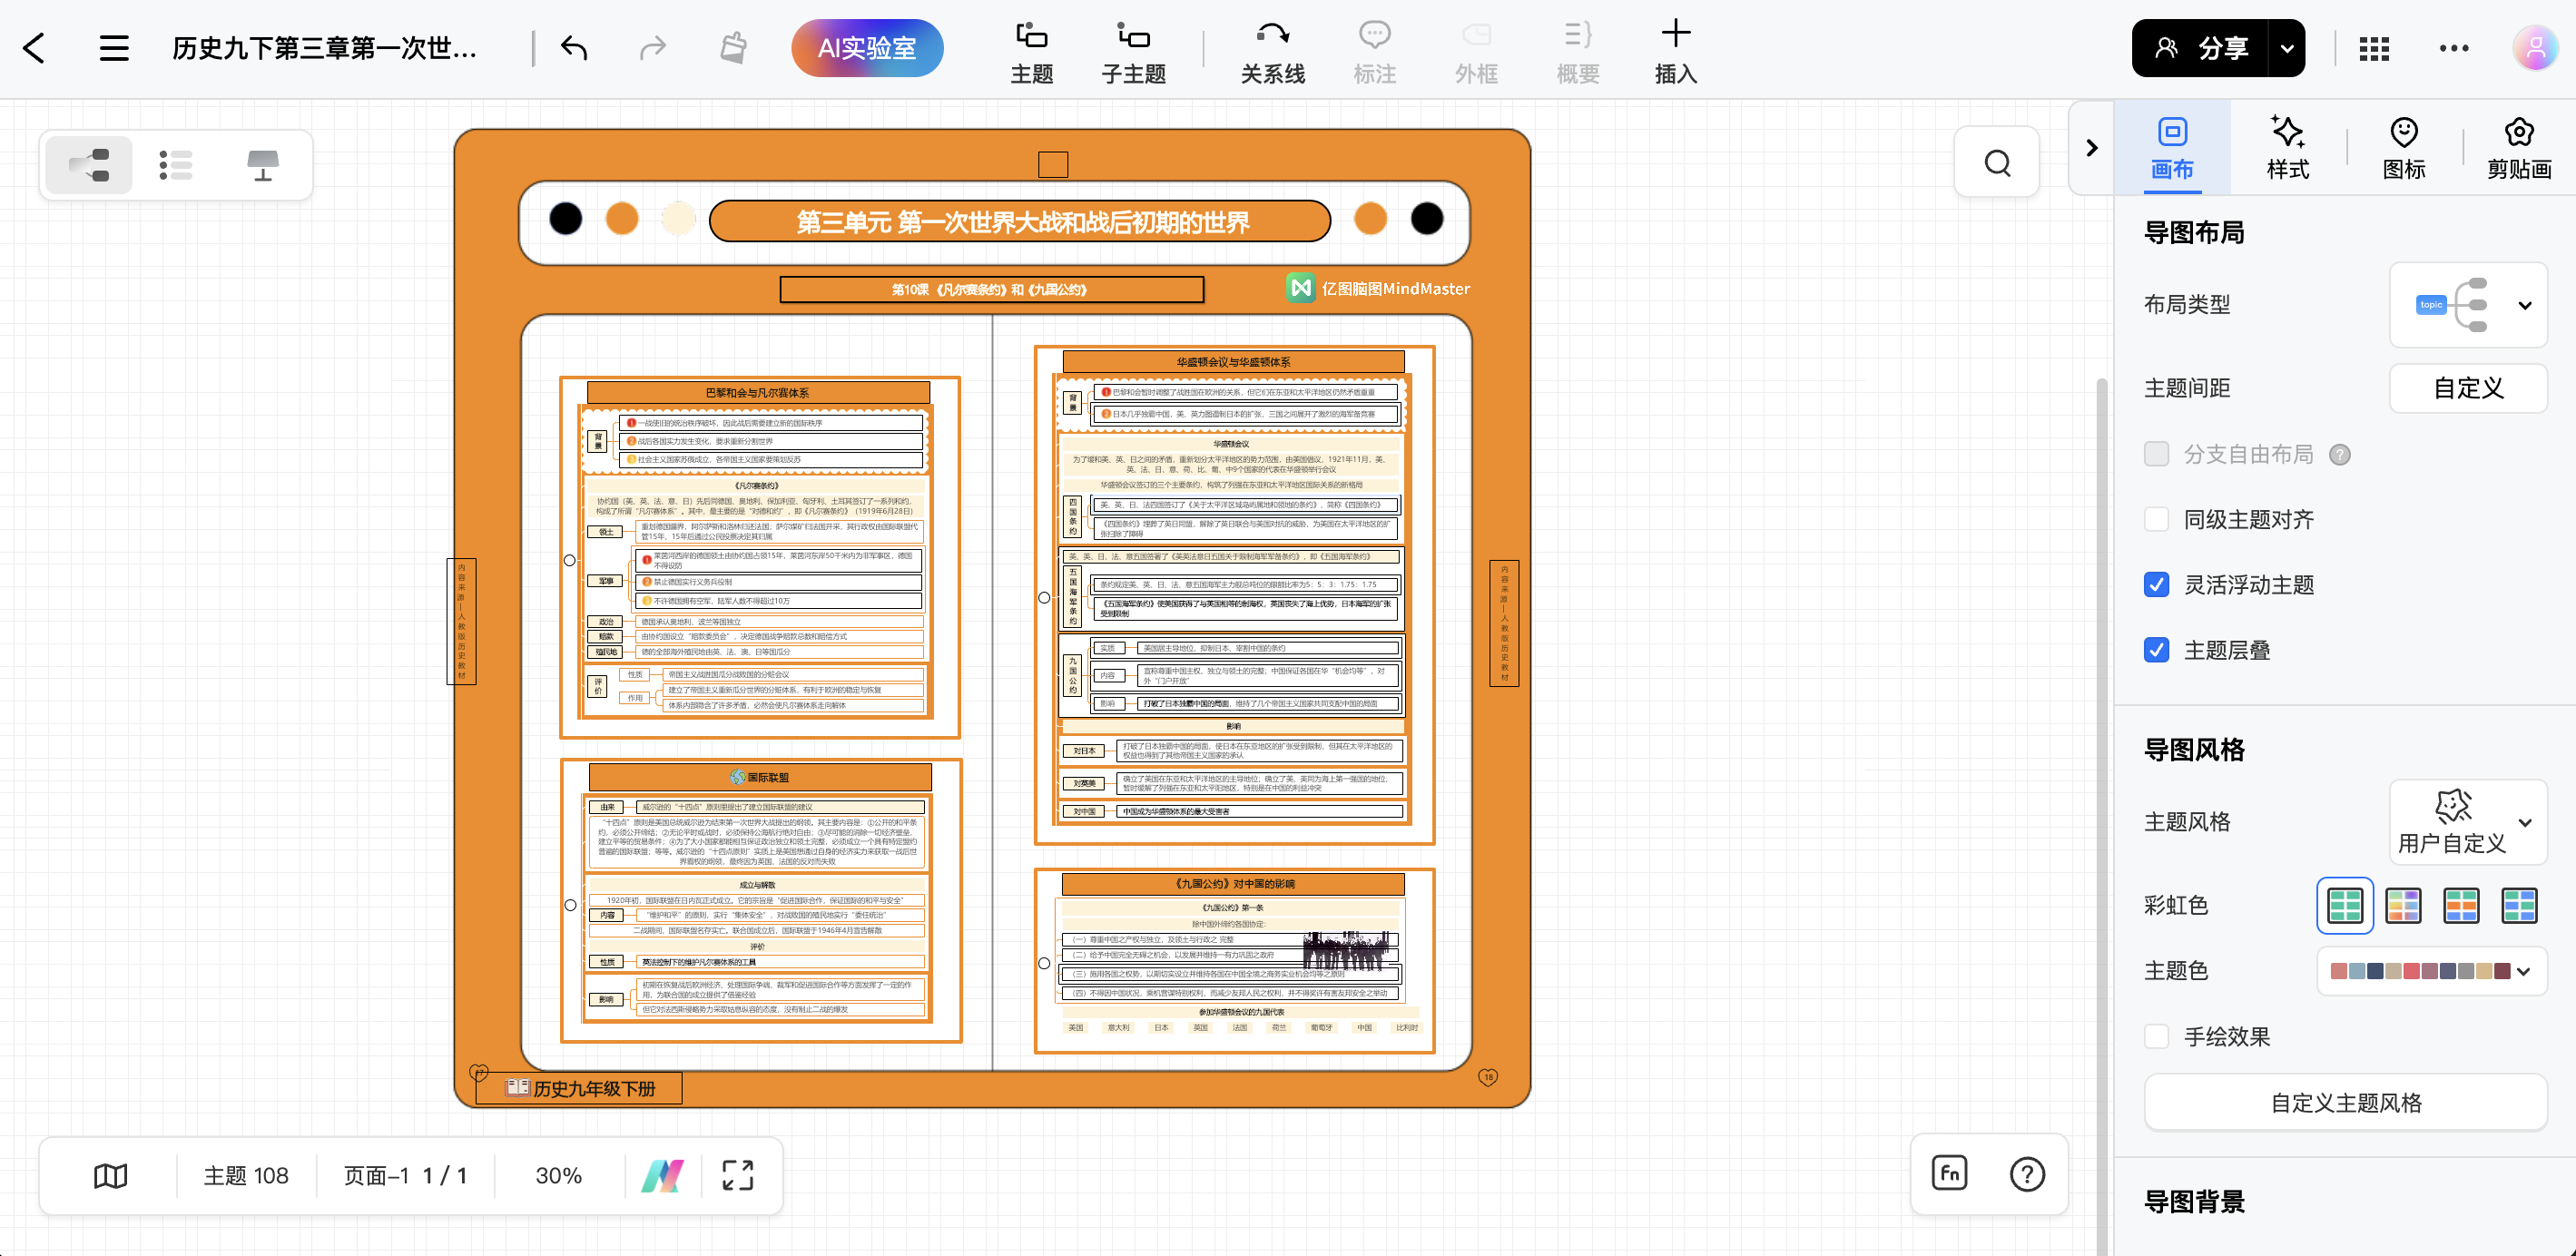Click the undo arrow icon

click(574, 47)
